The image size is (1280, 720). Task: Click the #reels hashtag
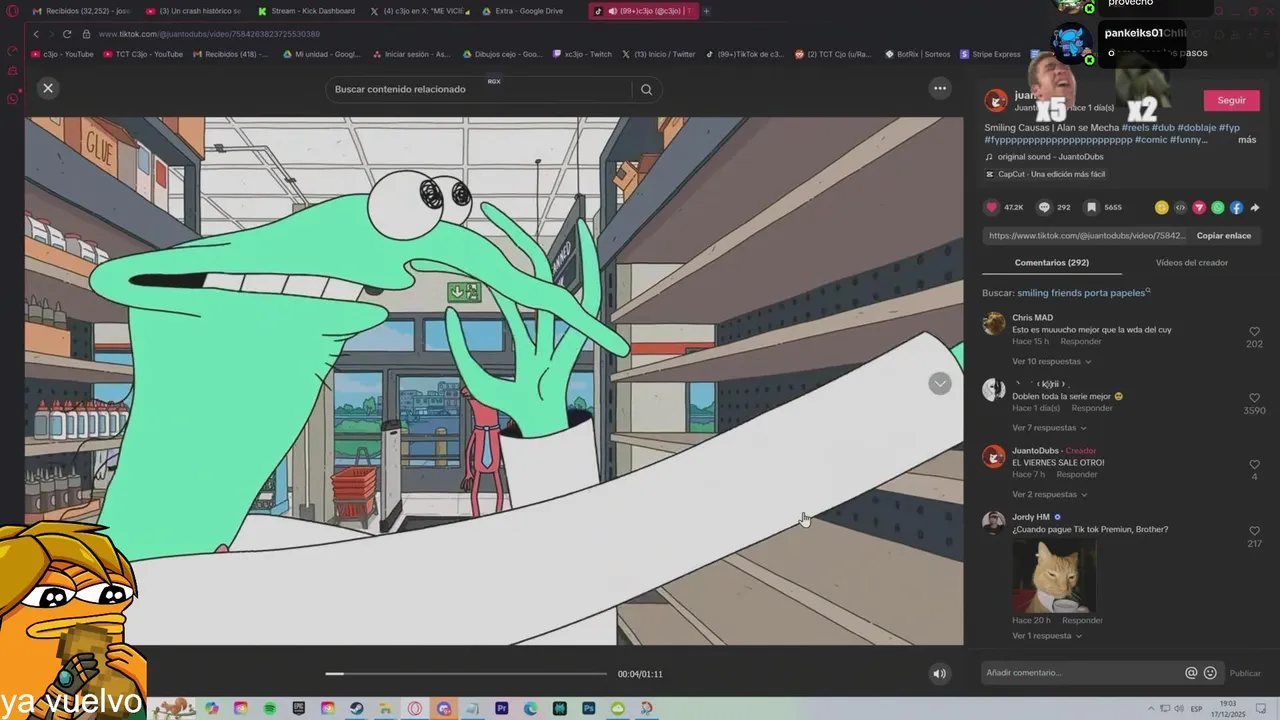coord(1135,128)
